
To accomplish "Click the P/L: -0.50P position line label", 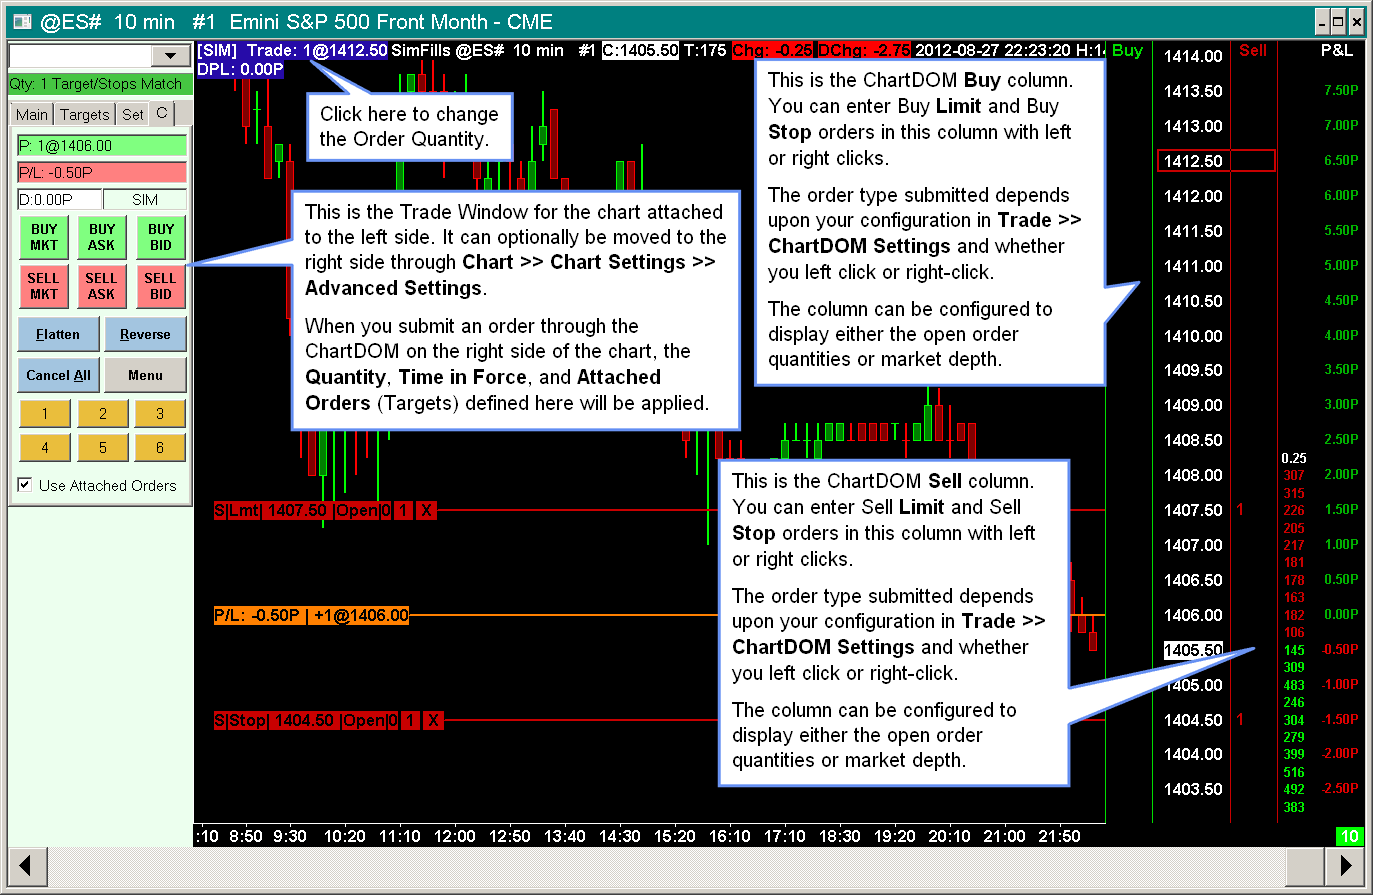I will [x=311, y=615].
